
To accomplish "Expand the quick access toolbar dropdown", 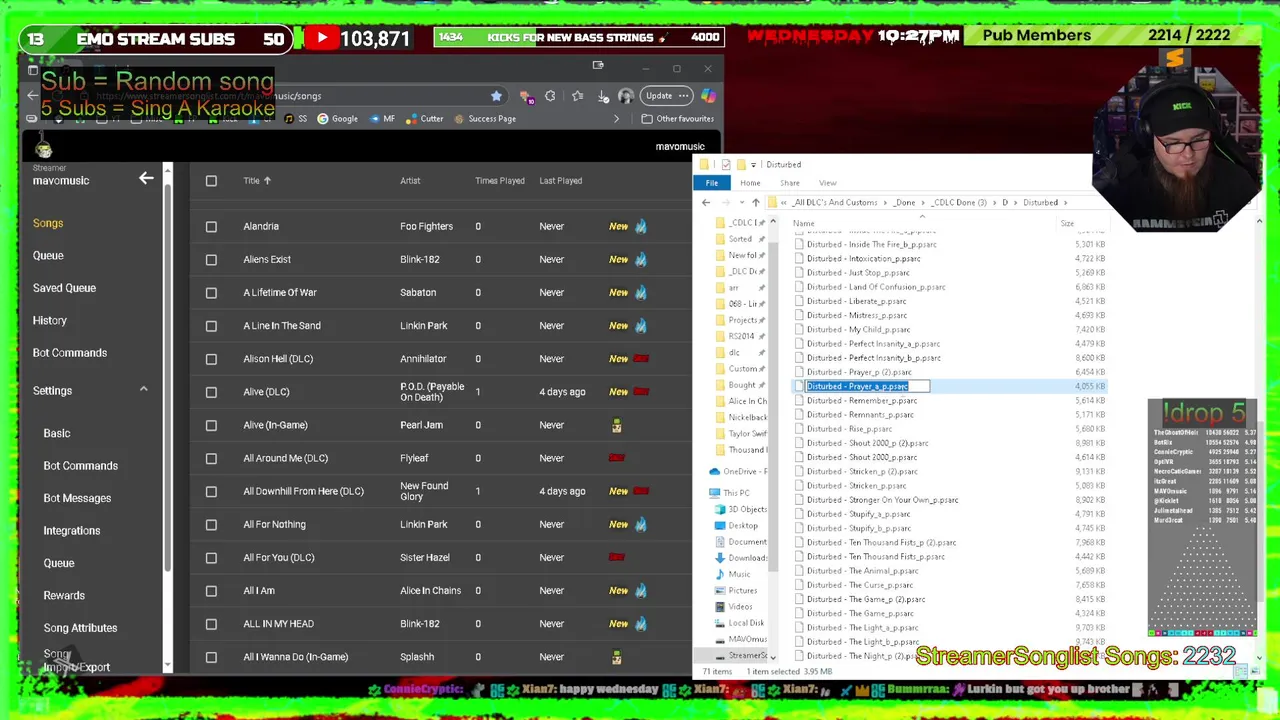I will 753,164.
